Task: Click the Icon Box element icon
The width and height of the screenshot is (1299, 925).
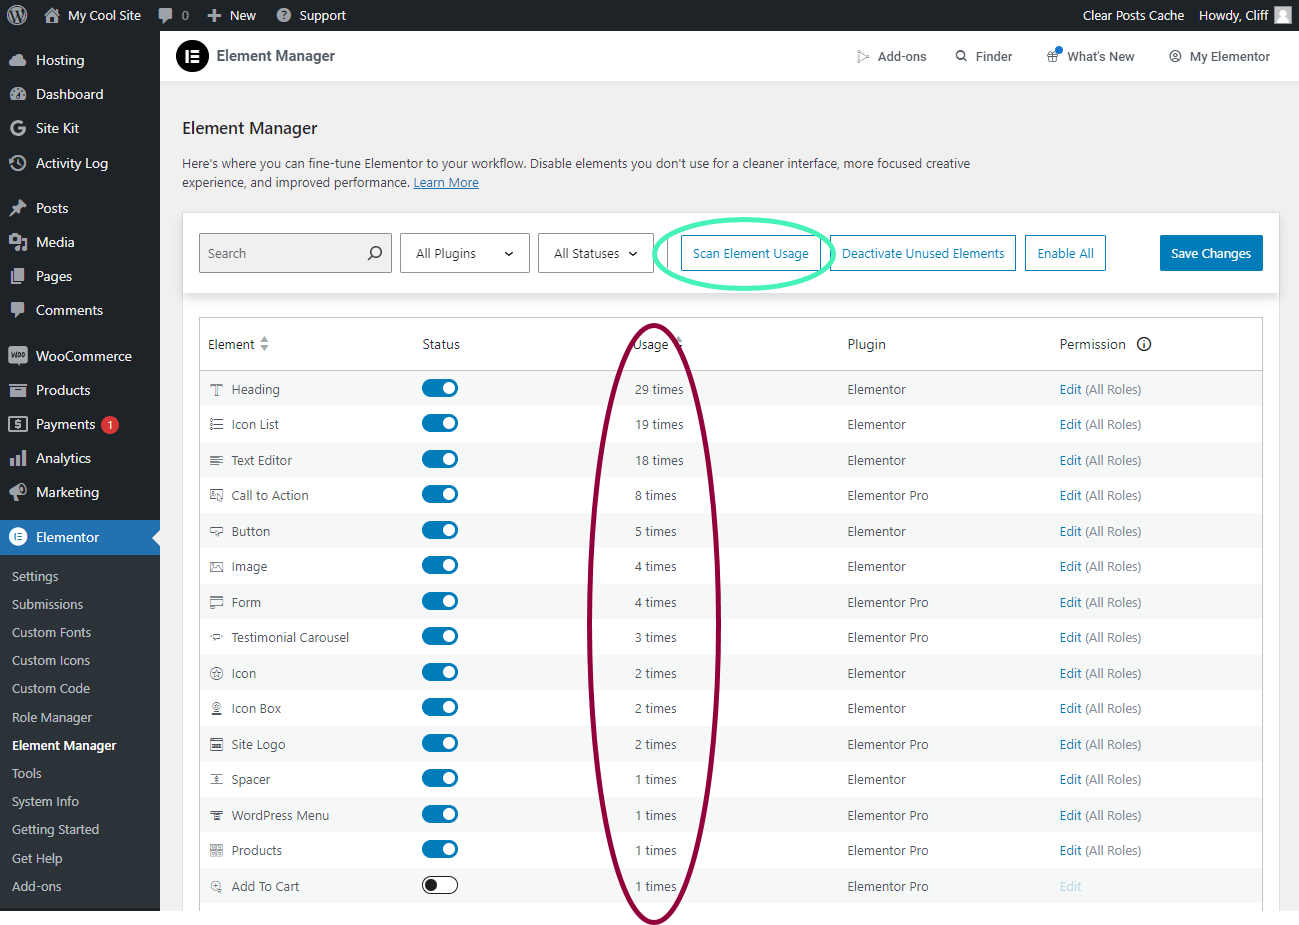Action: point(216,709)
